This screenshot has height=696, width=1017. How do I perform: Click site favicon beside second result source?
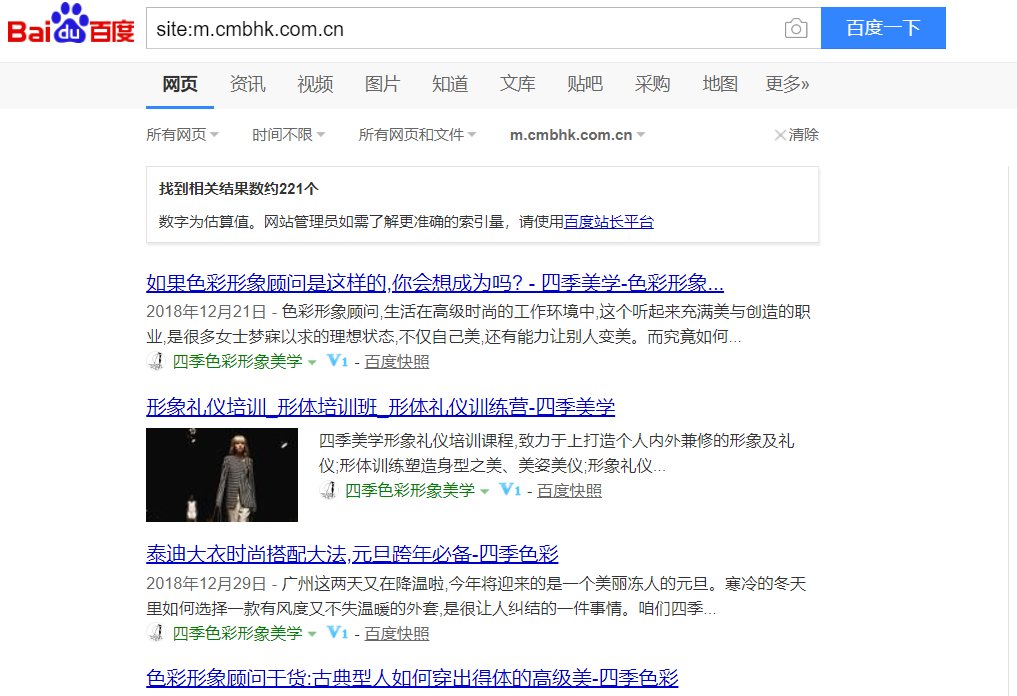coord(328,490)
